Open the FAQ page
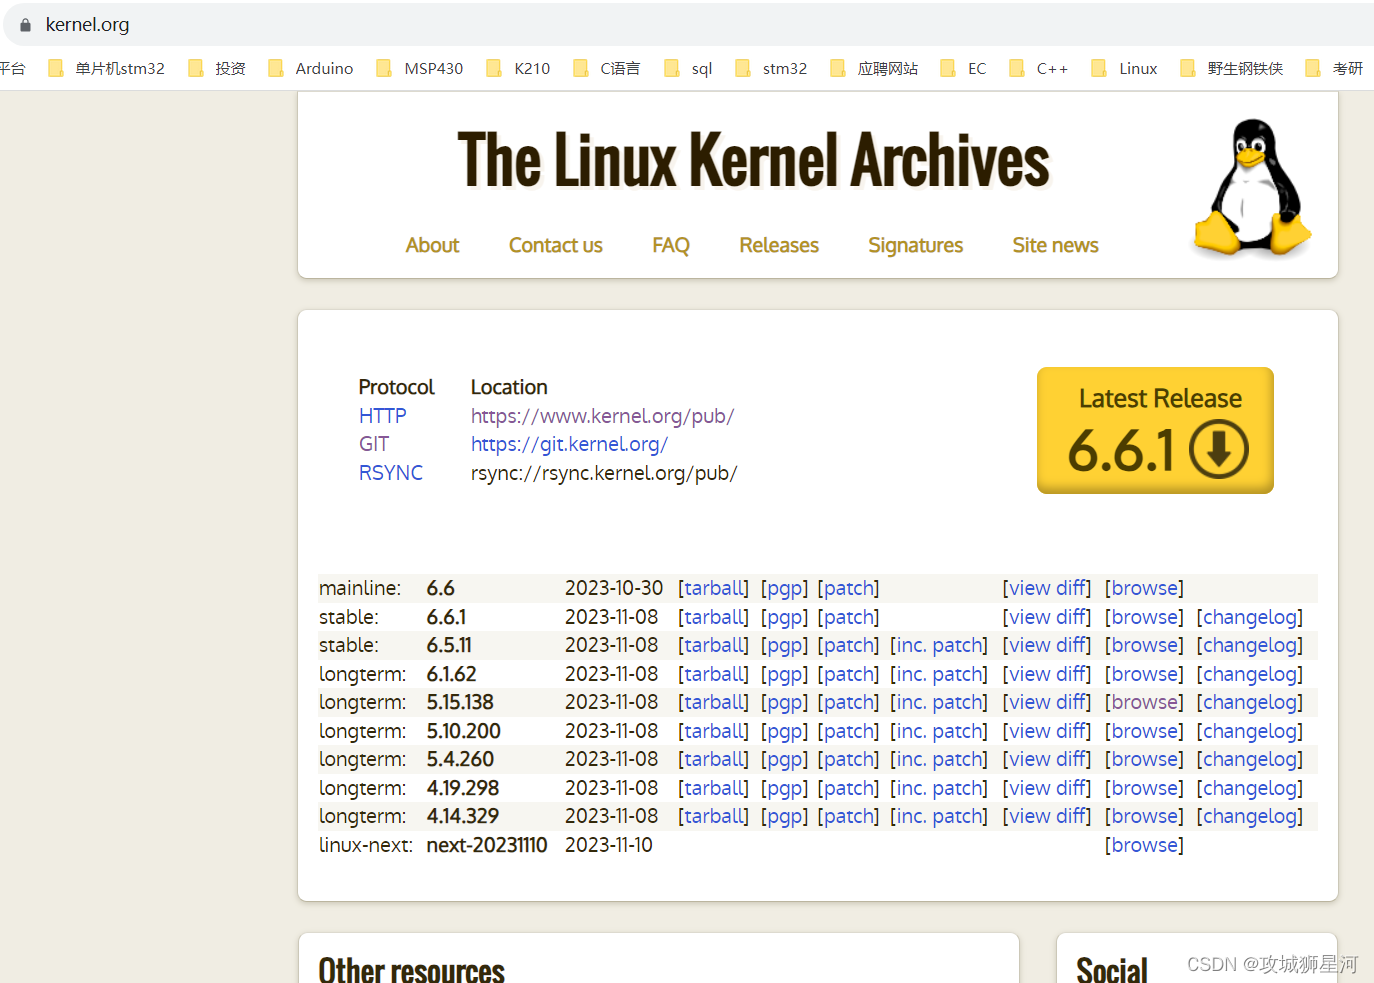 tap(671, 245)
